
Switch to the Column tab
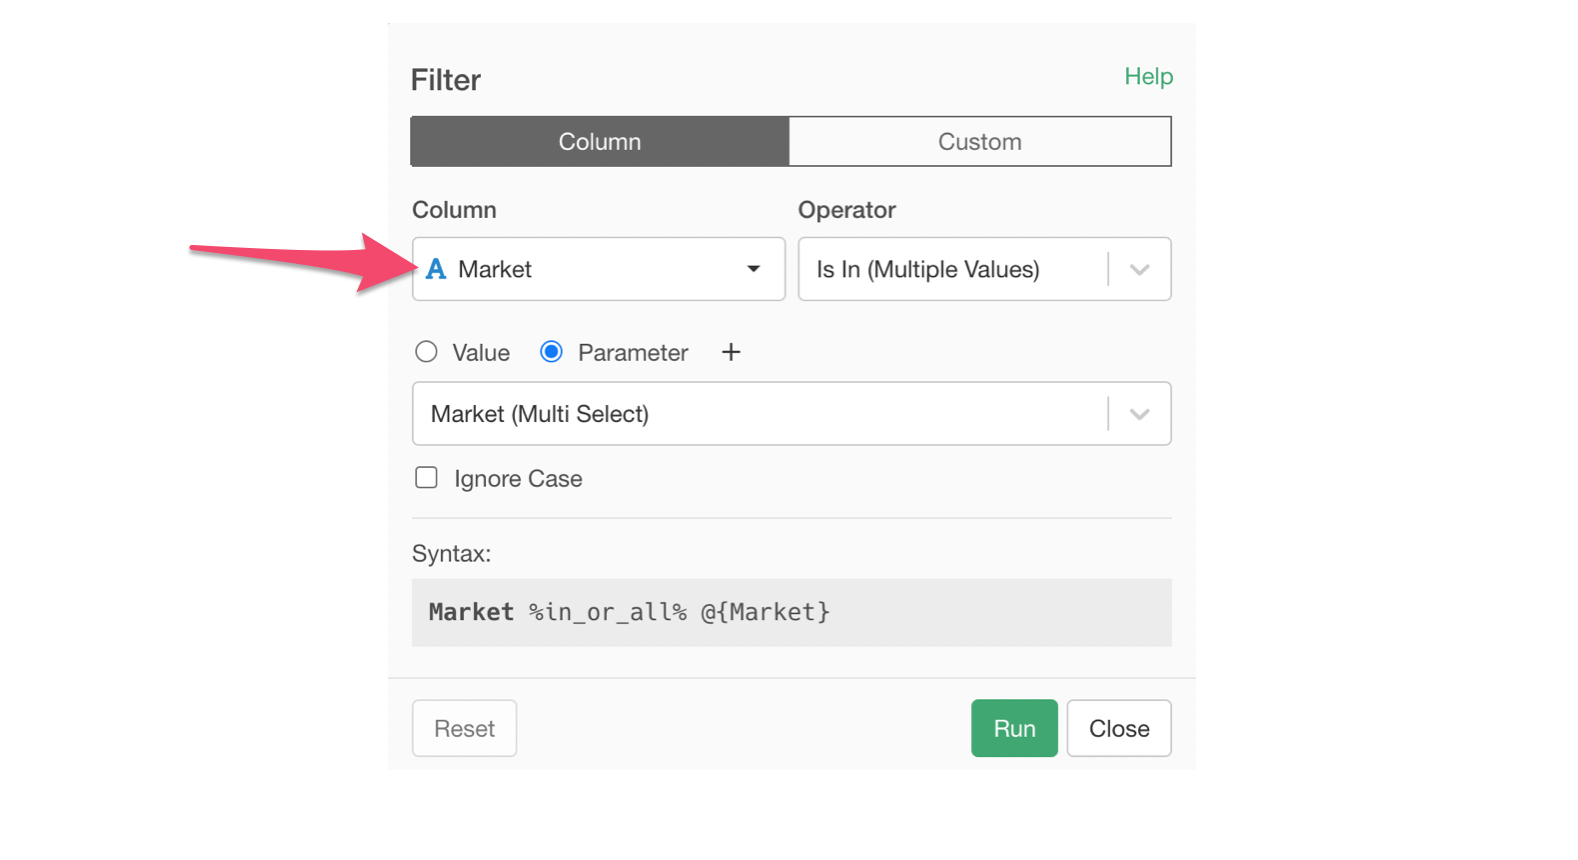coord(600,142)
